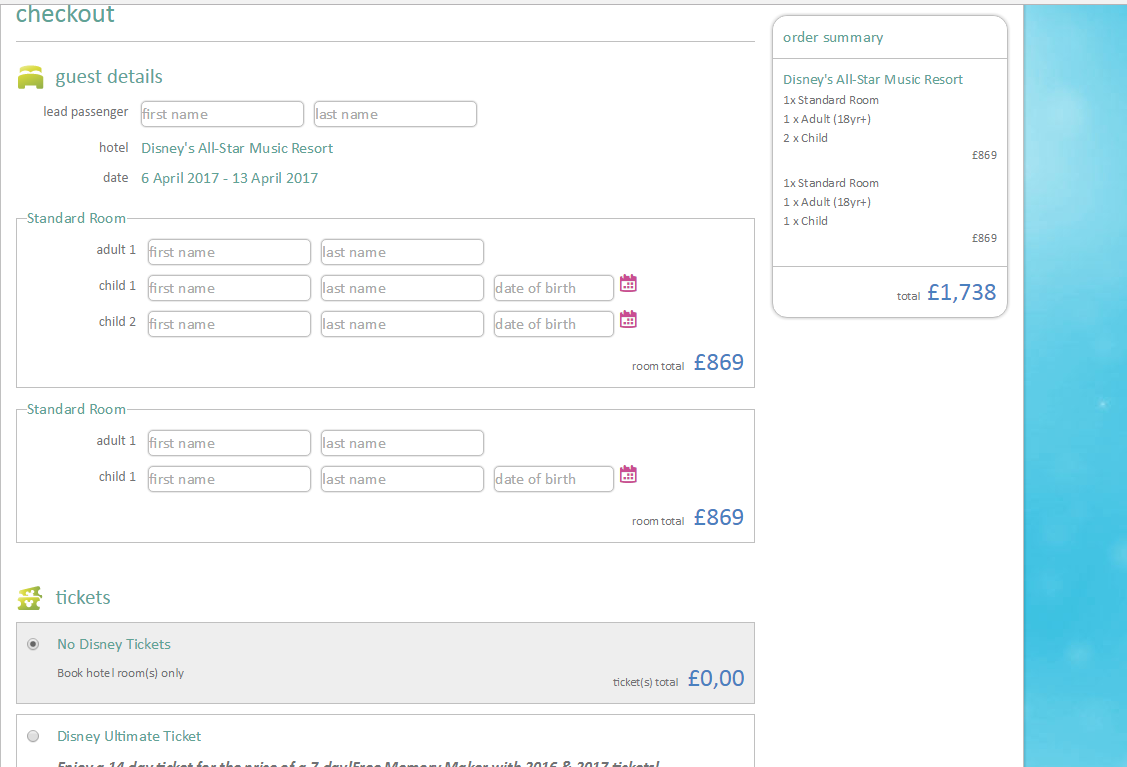Click second room child 1 last name field
The image size is (1127, 767).
click(x=402, y=479)
